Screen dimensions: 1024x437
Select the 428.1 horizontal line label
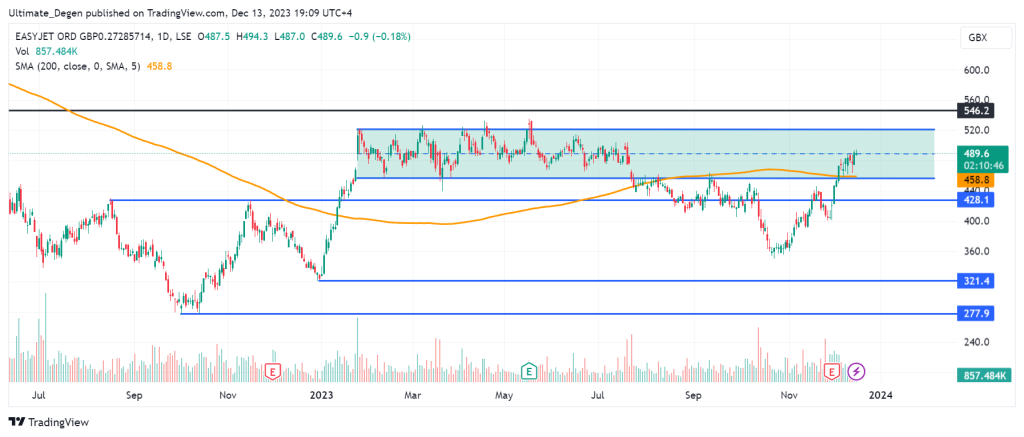coord(974,200)
